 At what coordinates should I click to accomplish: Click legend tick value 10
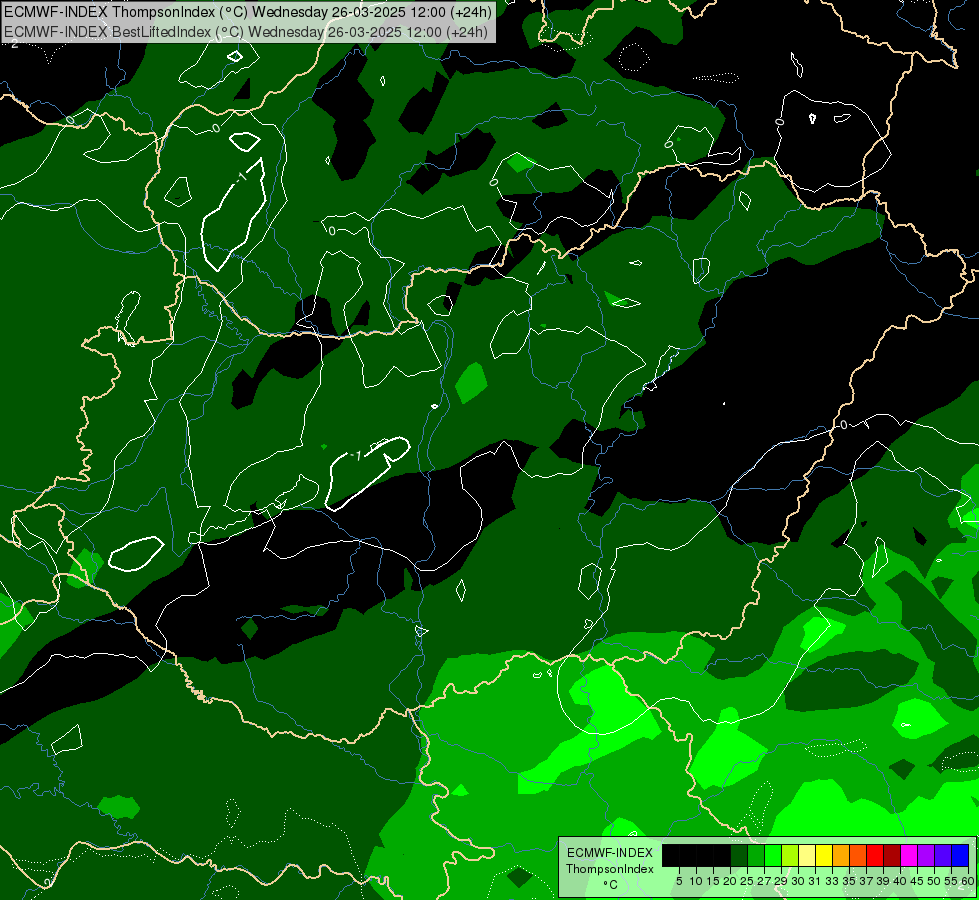(696, 881)
